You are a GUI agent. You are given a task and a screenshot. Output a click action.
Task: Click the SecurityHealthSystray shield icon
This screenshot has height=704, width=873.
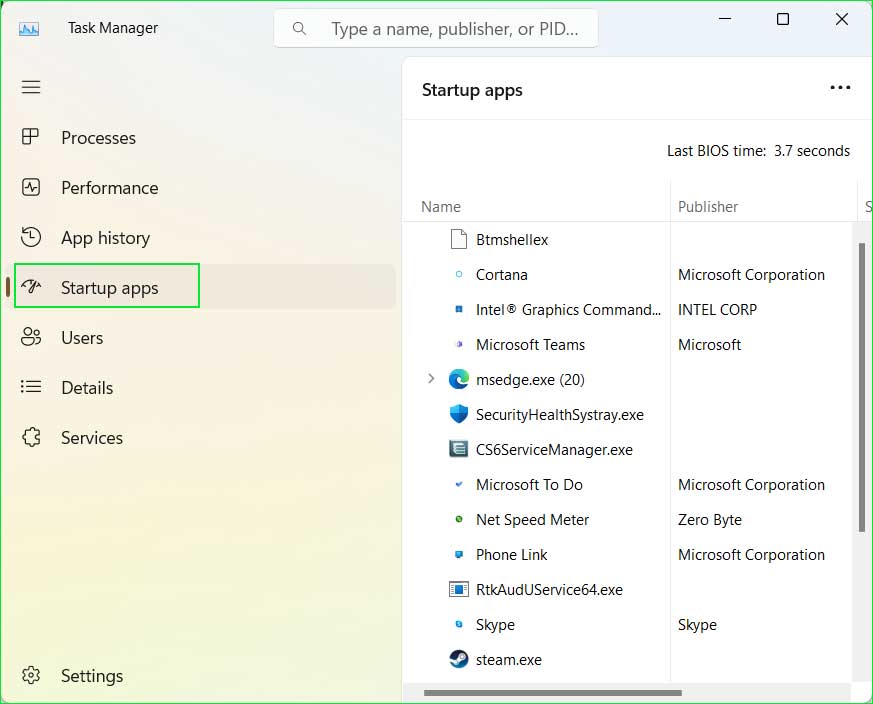pos(458,414)
